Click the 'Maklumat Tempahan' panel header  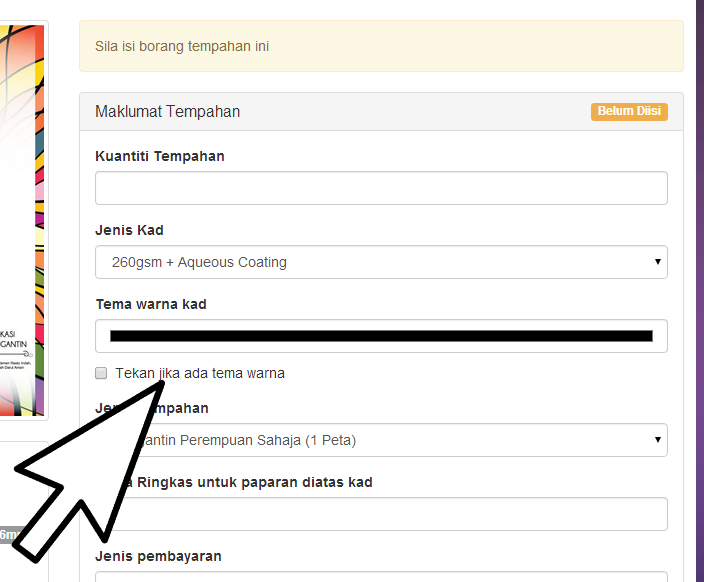pyautogui.click(x=168, y=111)
